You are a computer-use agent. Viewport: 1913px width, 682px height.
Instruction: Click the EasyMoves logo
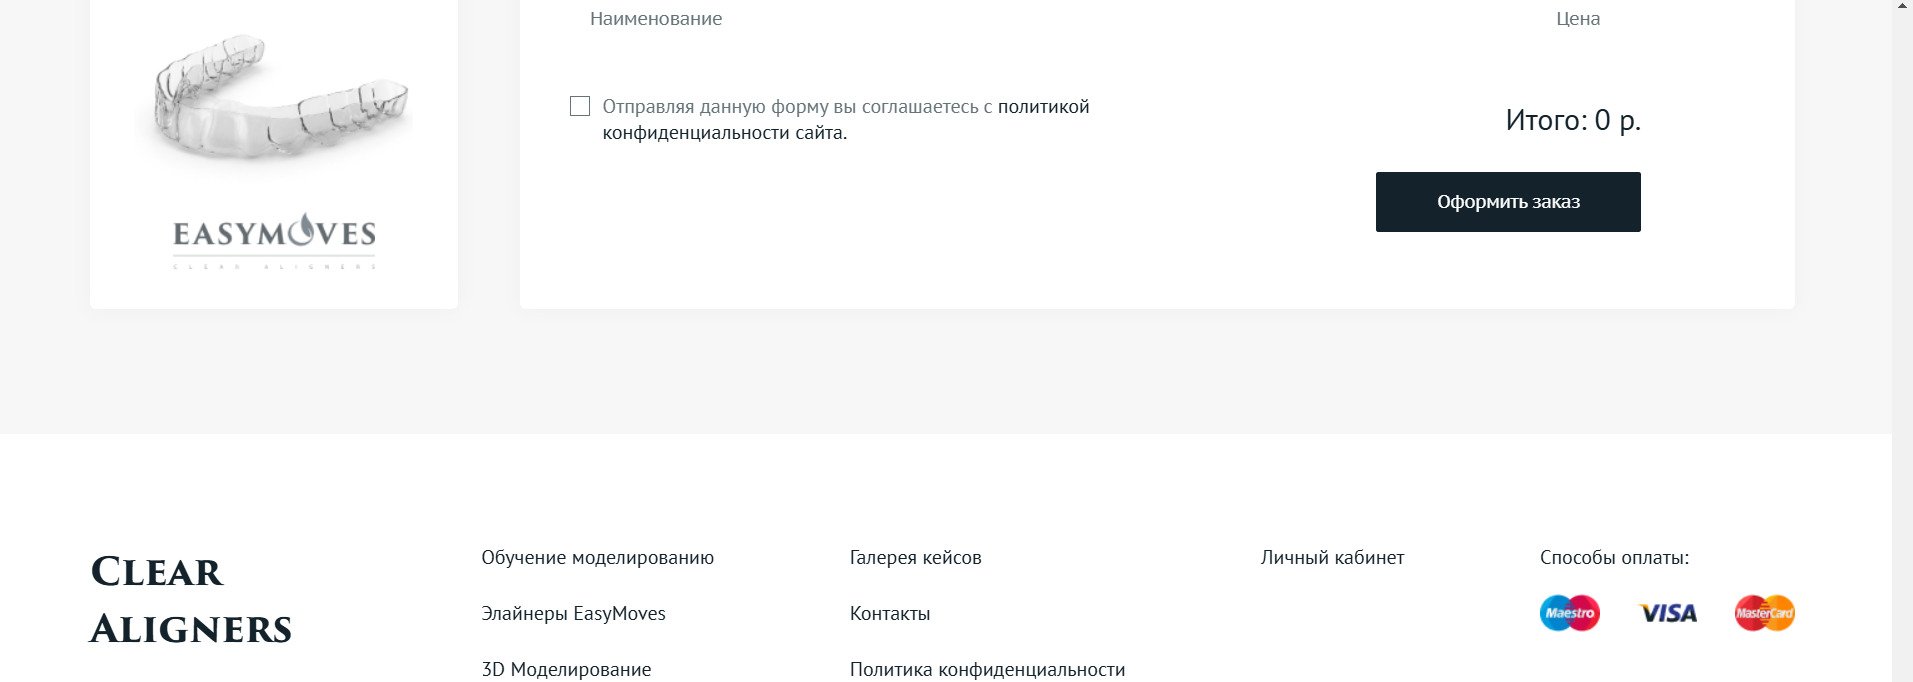click(x=275, y=240)
